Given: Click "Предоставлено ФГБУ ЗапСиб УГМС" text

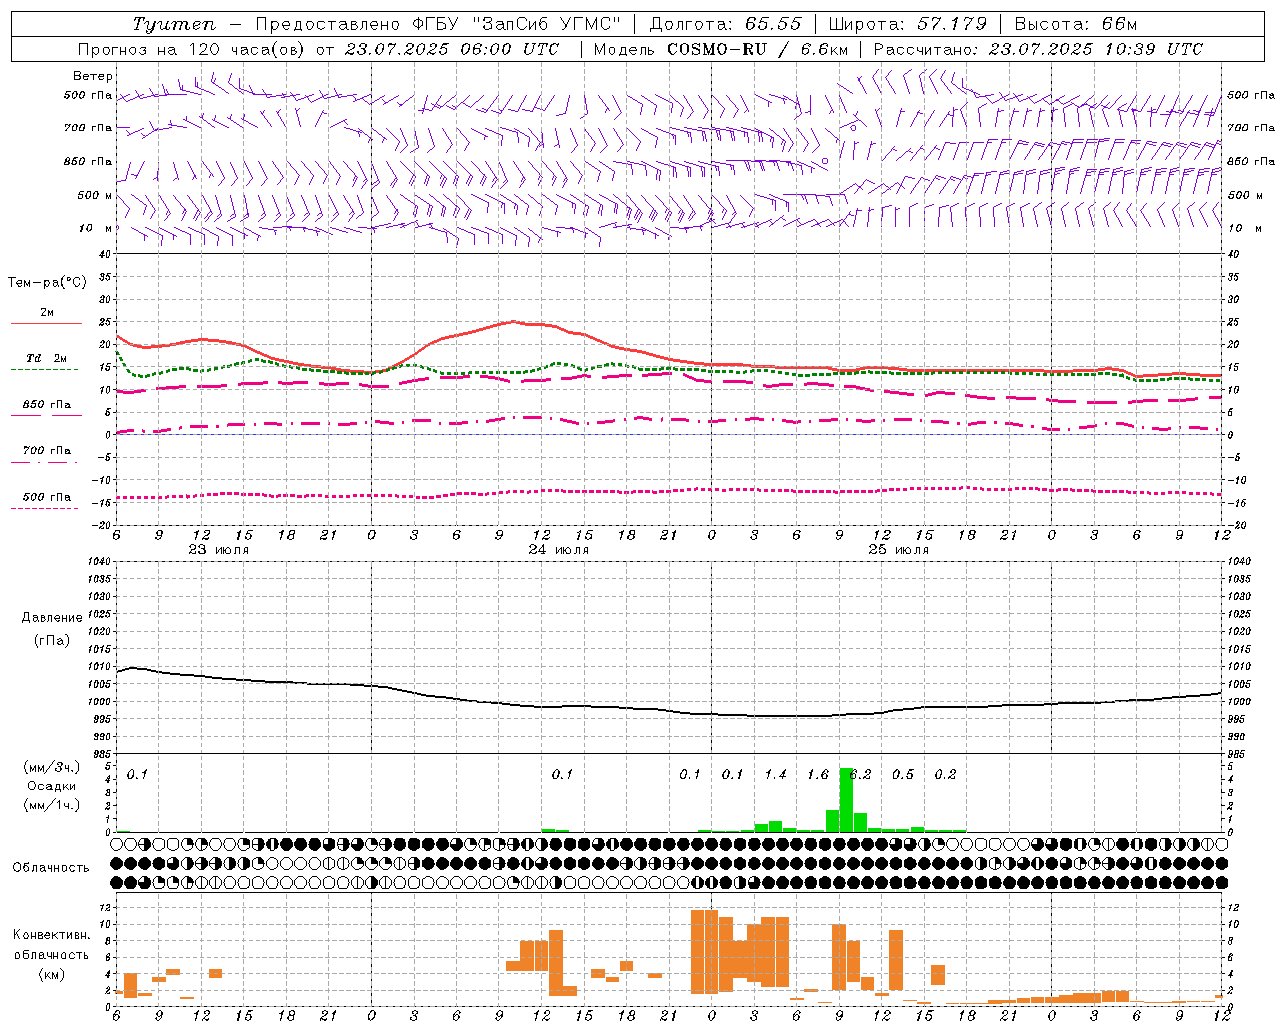Looking at the screenshot, I should pyautogui.click(x=440, y=24).
